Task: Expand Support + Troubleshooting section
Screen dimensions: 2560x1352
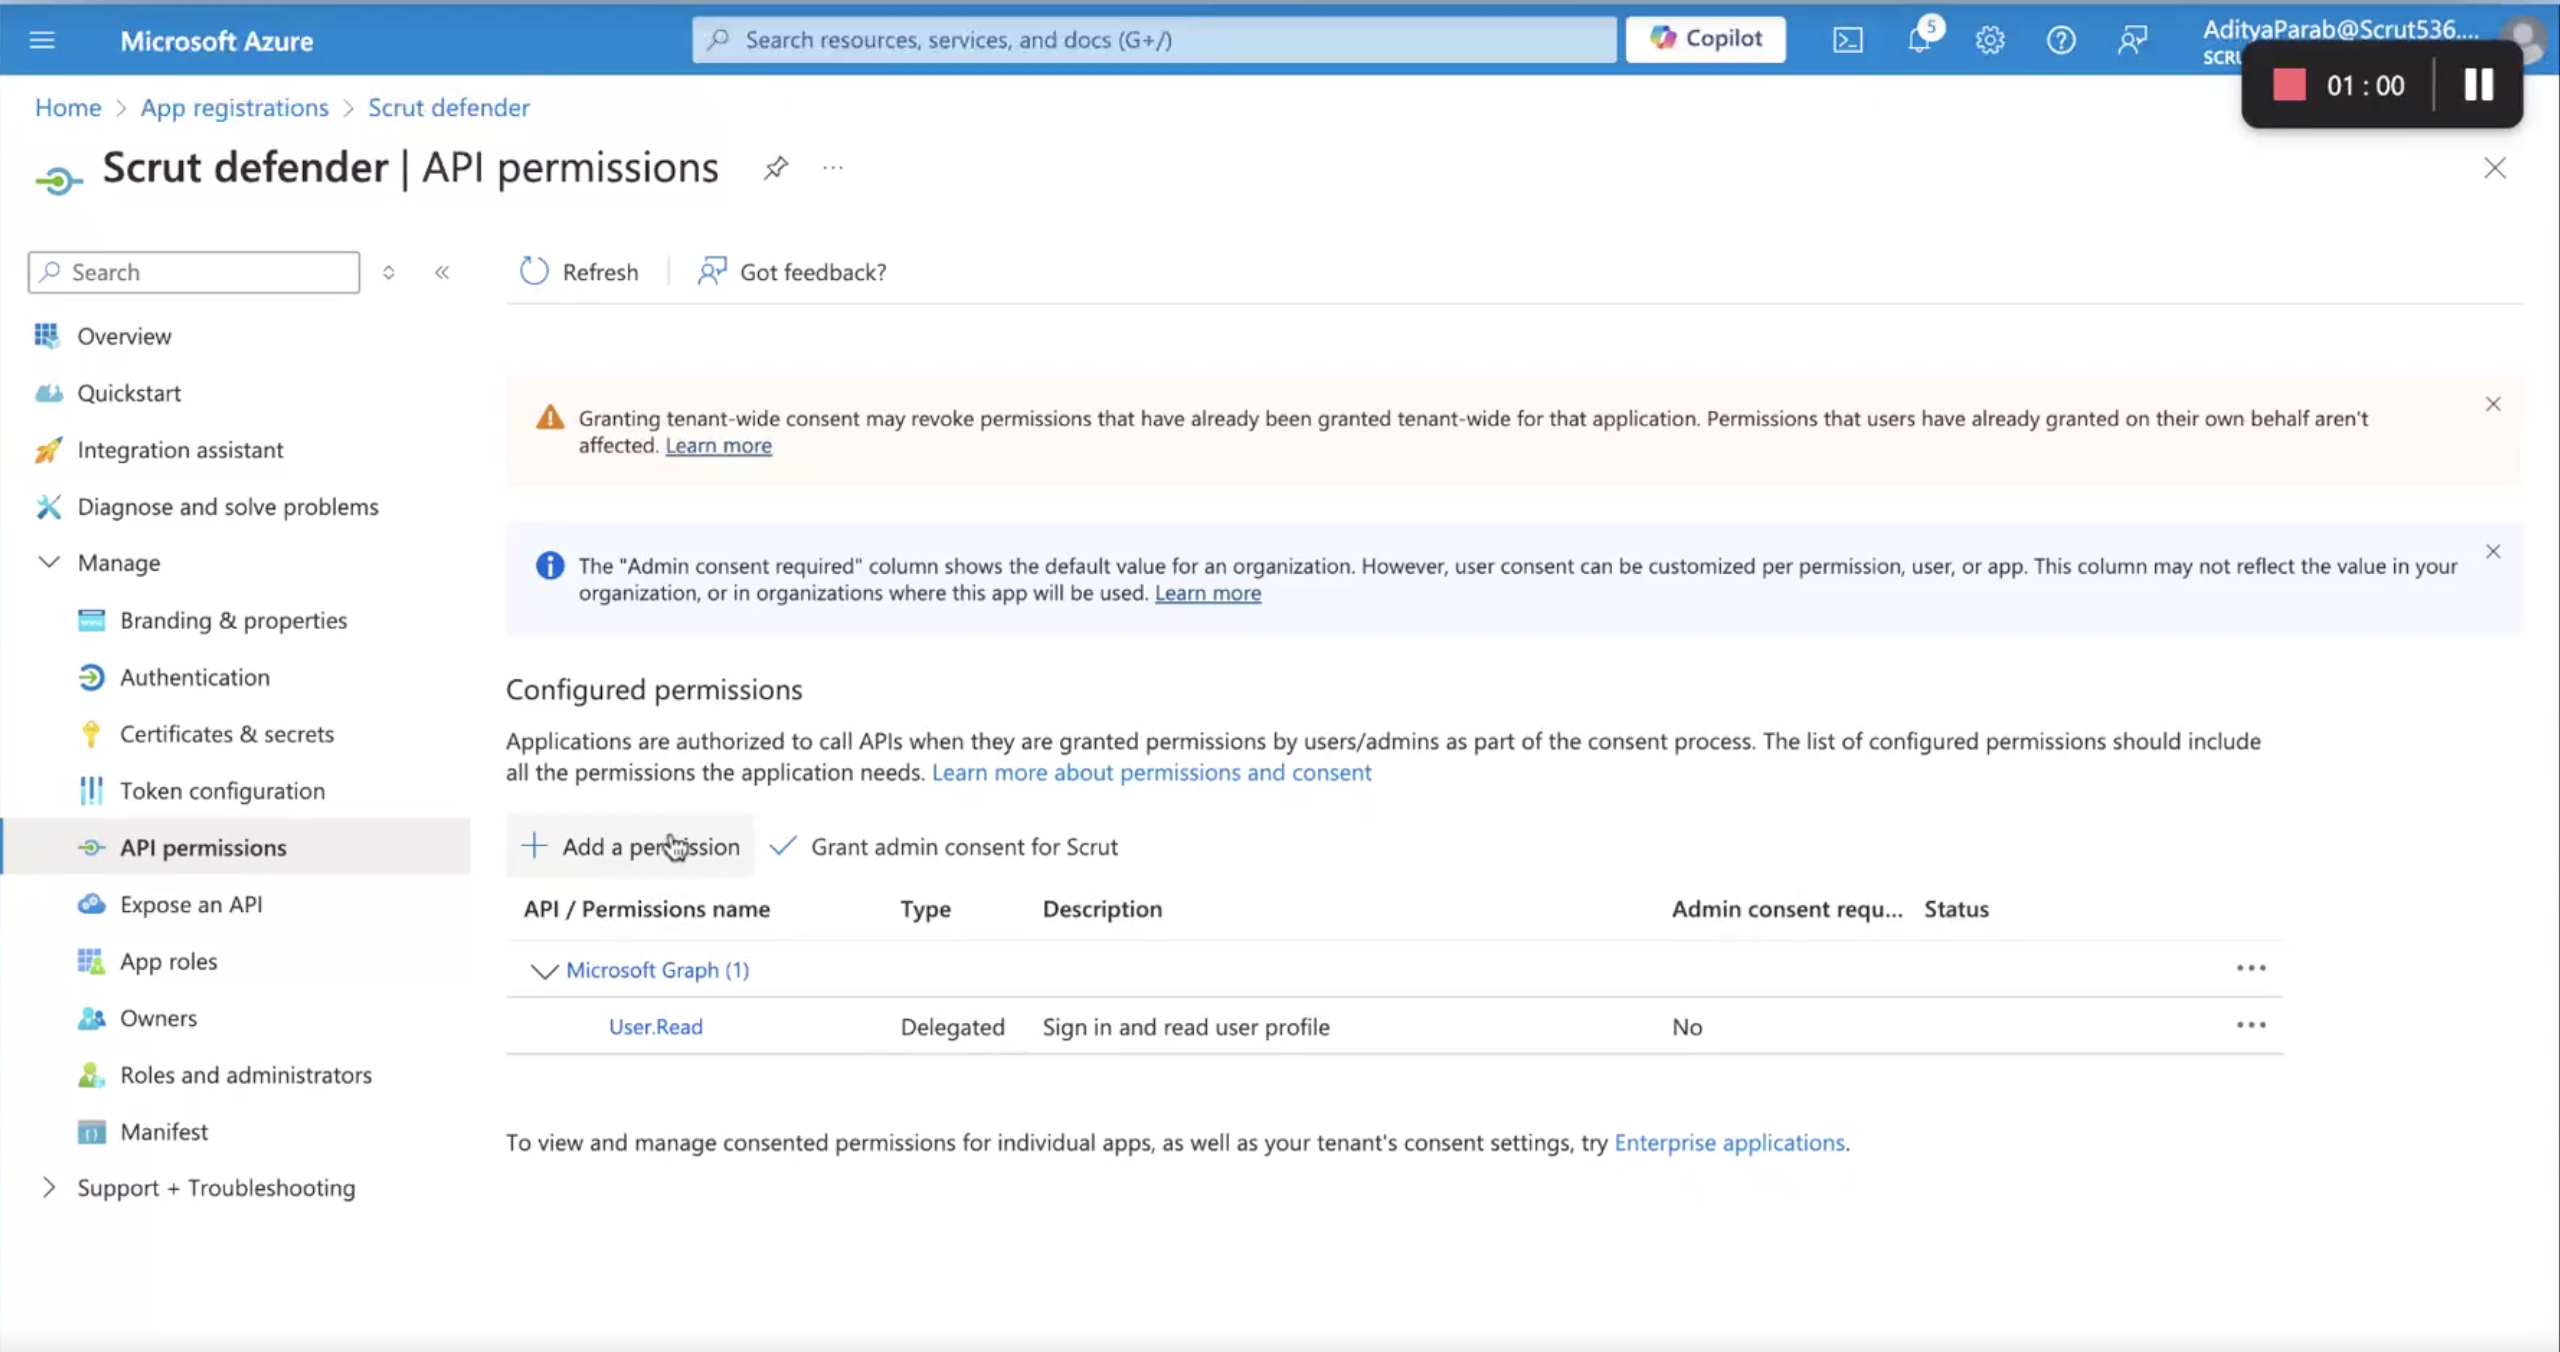Action: [48, 1187]
